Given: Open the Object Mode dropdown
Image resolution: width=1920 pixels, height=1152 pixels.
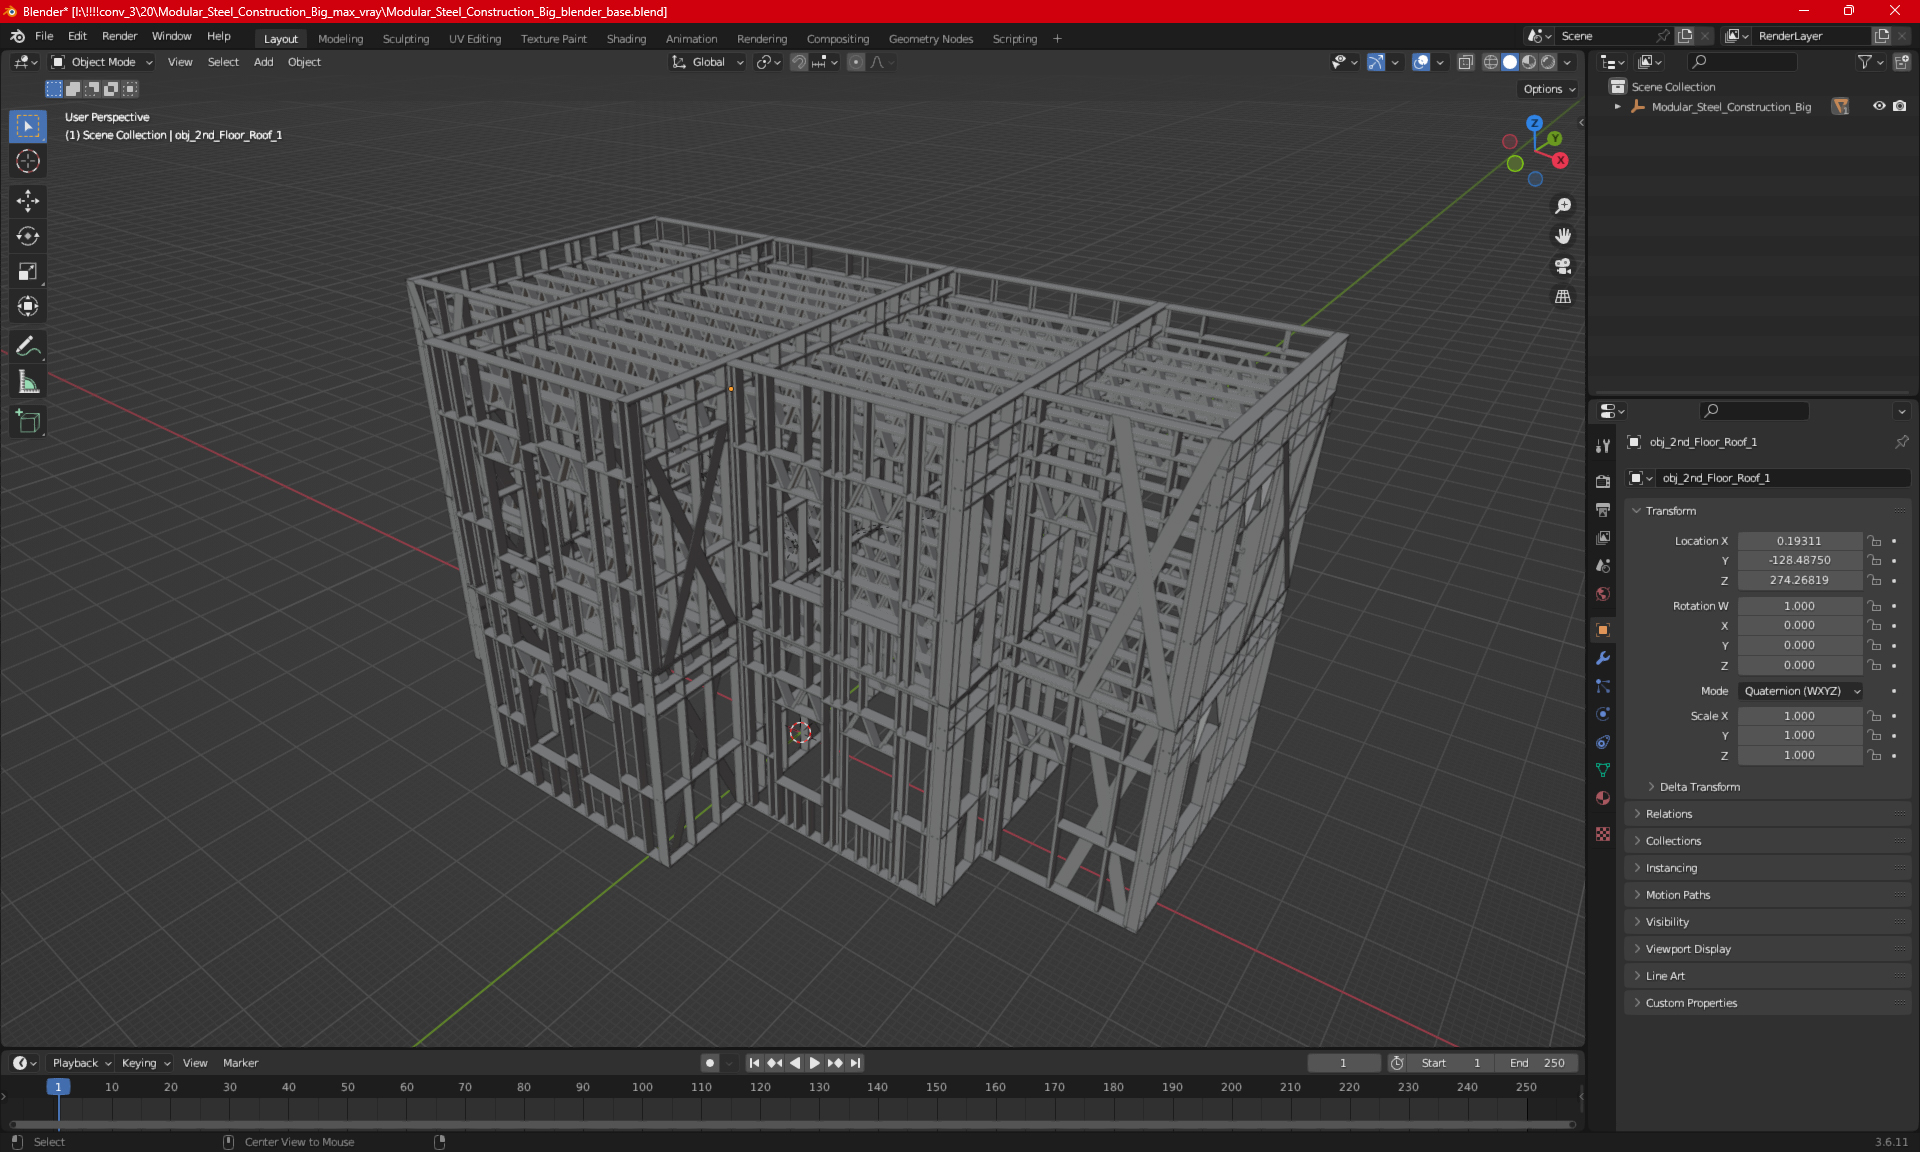Looking at the screenshot, I should [x=102, y=62].
